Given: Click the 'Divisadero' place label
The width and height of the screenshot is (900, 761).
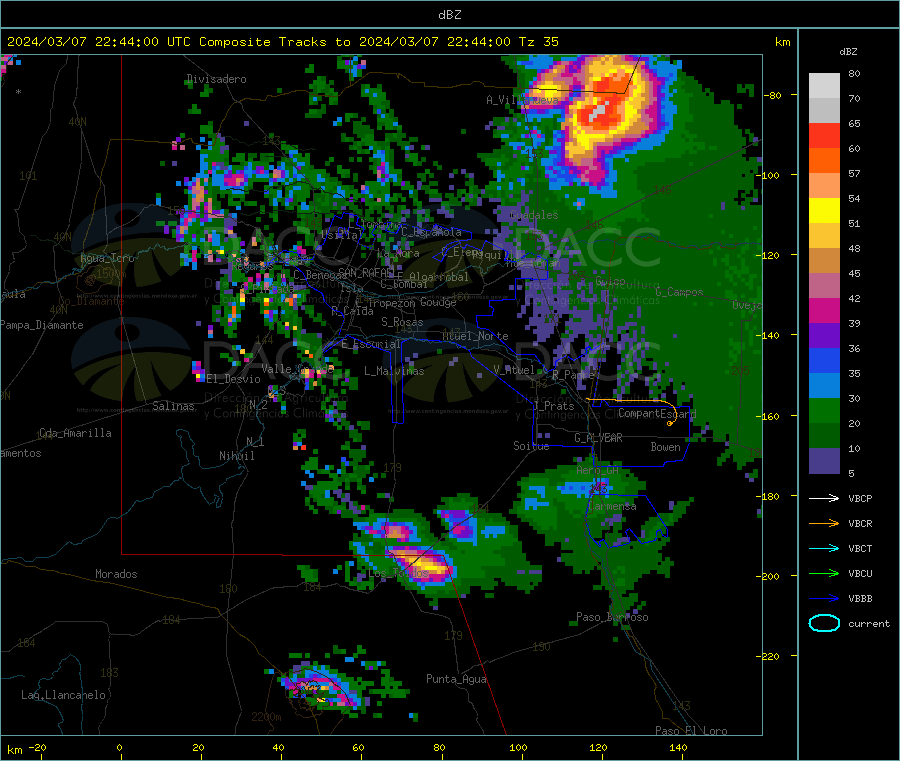Looking at the screenshot, I should [216, 79].
